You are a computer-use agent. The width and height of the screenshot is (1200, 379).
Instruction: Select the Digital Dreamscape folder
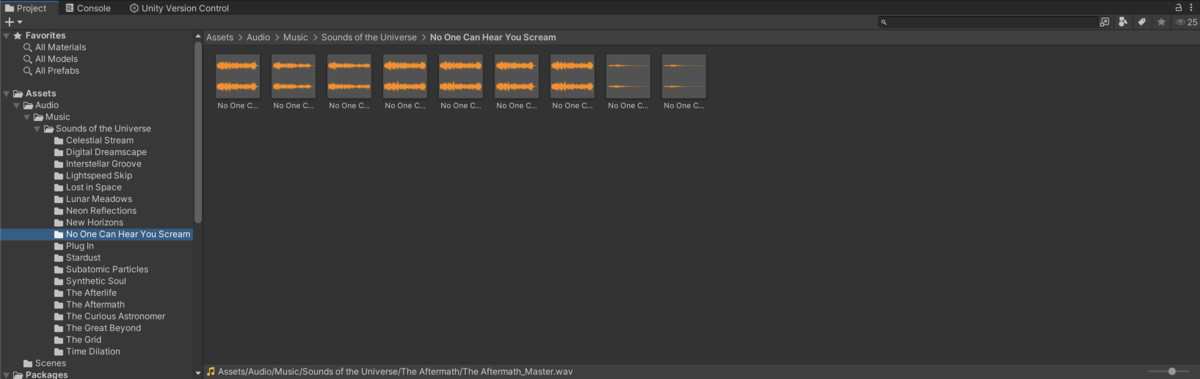pyautogui.click(x=99, y=152)
